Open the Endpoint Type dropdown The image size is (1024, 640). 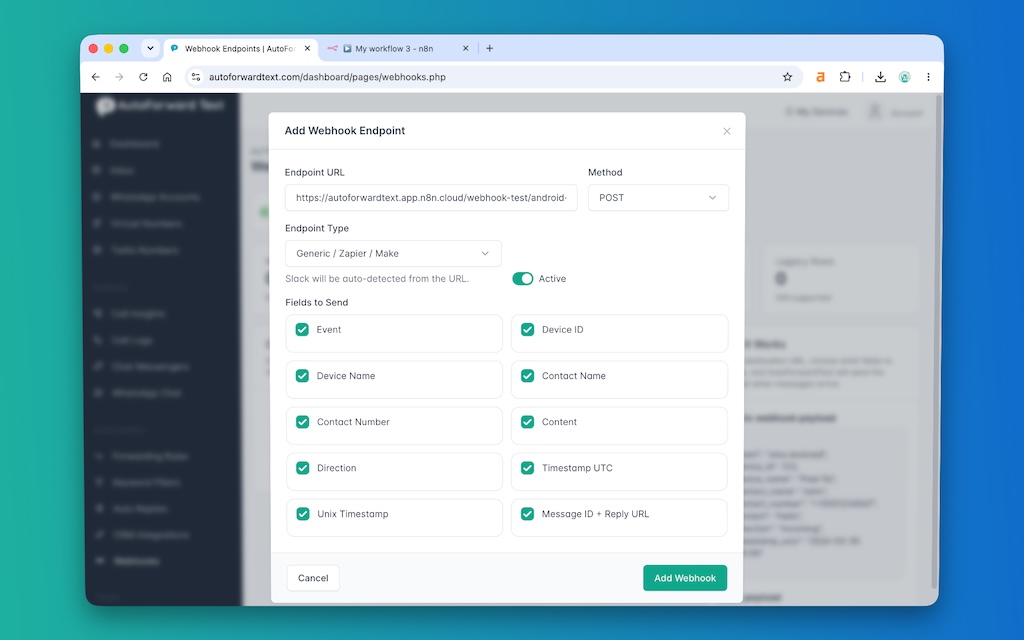click(x=393, y=253)
